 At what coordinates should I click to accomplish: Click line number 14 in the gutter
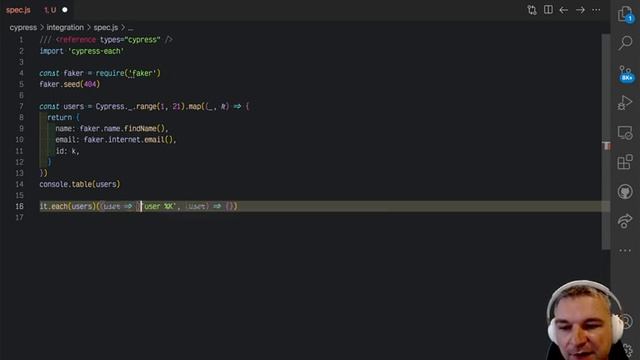click(x=20, y=184)
